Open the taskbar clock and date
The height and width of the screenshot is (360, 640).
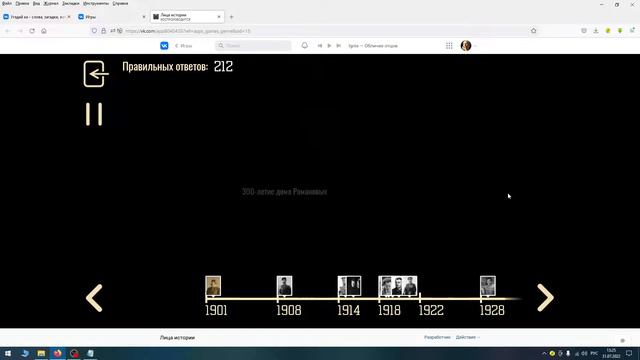click(611, 353)
